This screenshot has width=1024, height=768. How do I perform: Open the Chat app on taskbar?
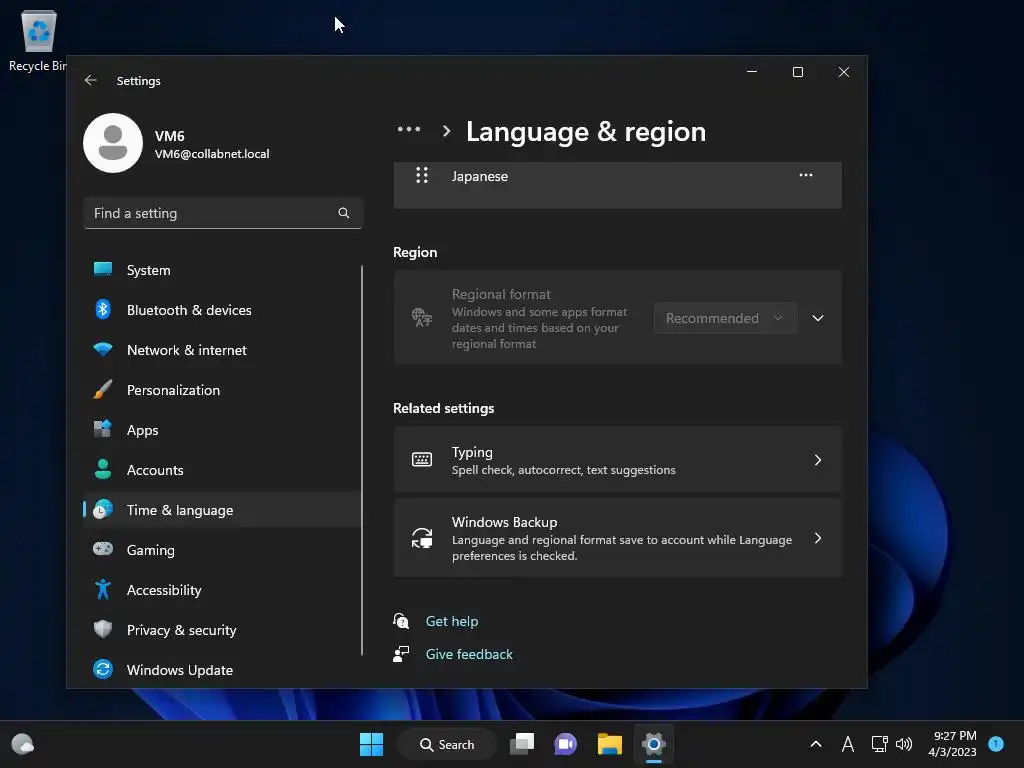(566, 744)
